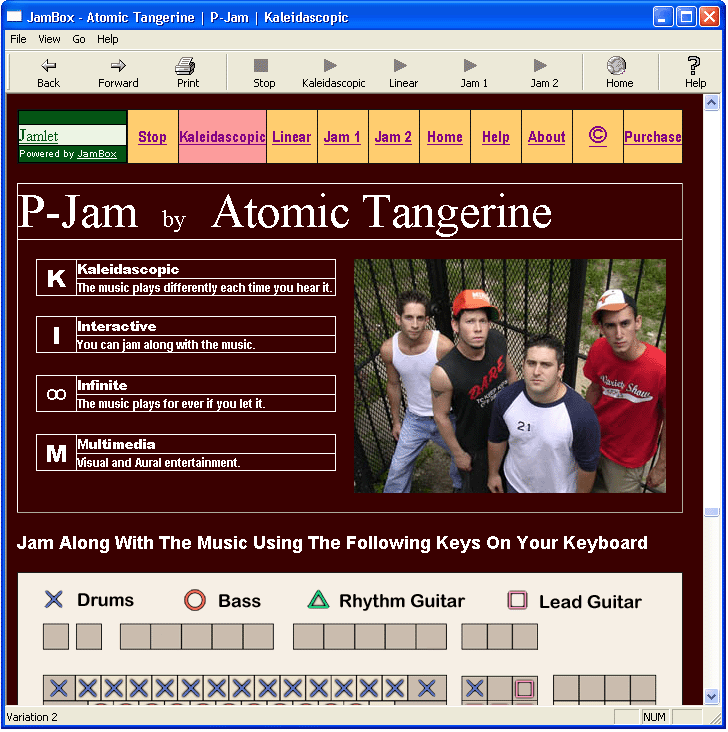Click the Linear link in page navigation

click(x=291, y=137)
